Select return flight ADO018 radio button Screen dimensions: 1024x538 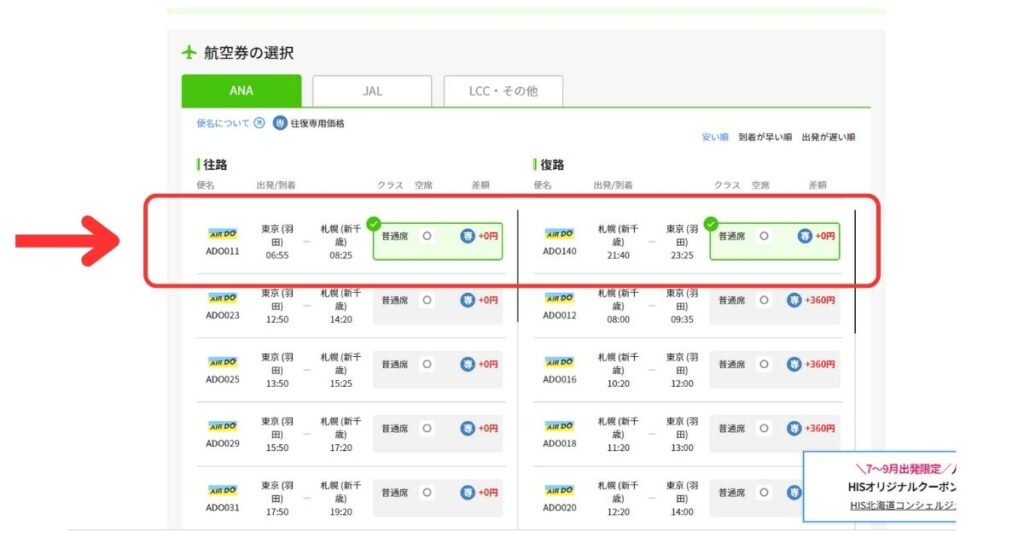coord(763,428)
